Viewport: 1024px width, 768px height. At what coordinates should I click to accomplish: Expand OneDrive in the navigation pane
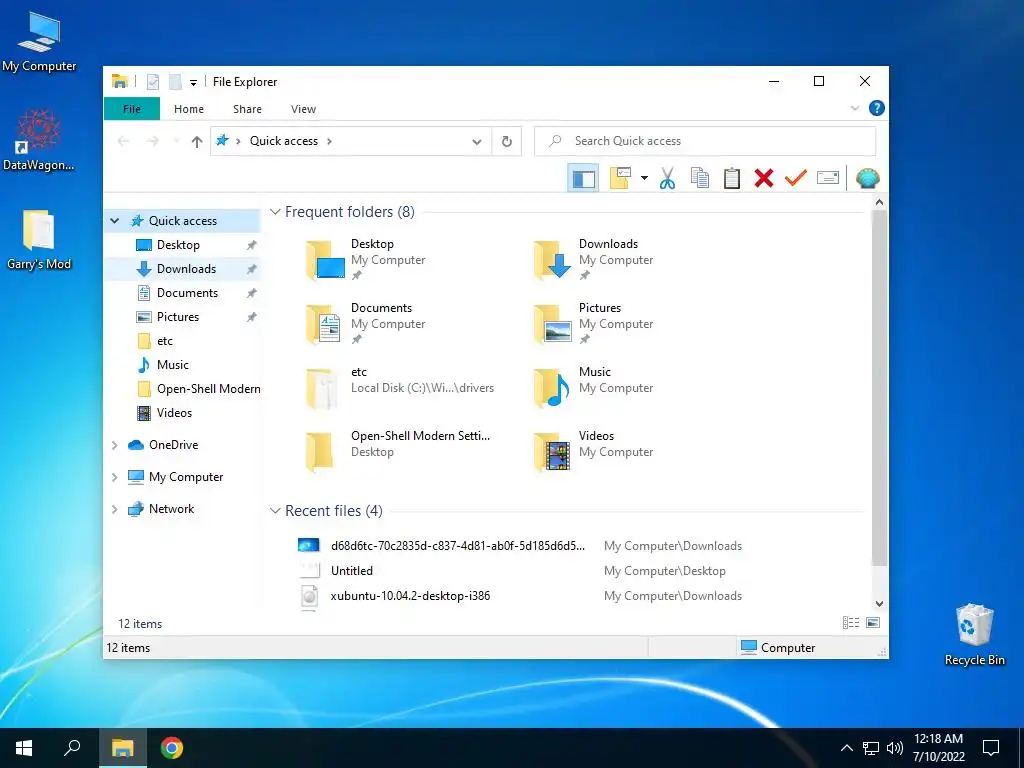click(x=115, y=445)
